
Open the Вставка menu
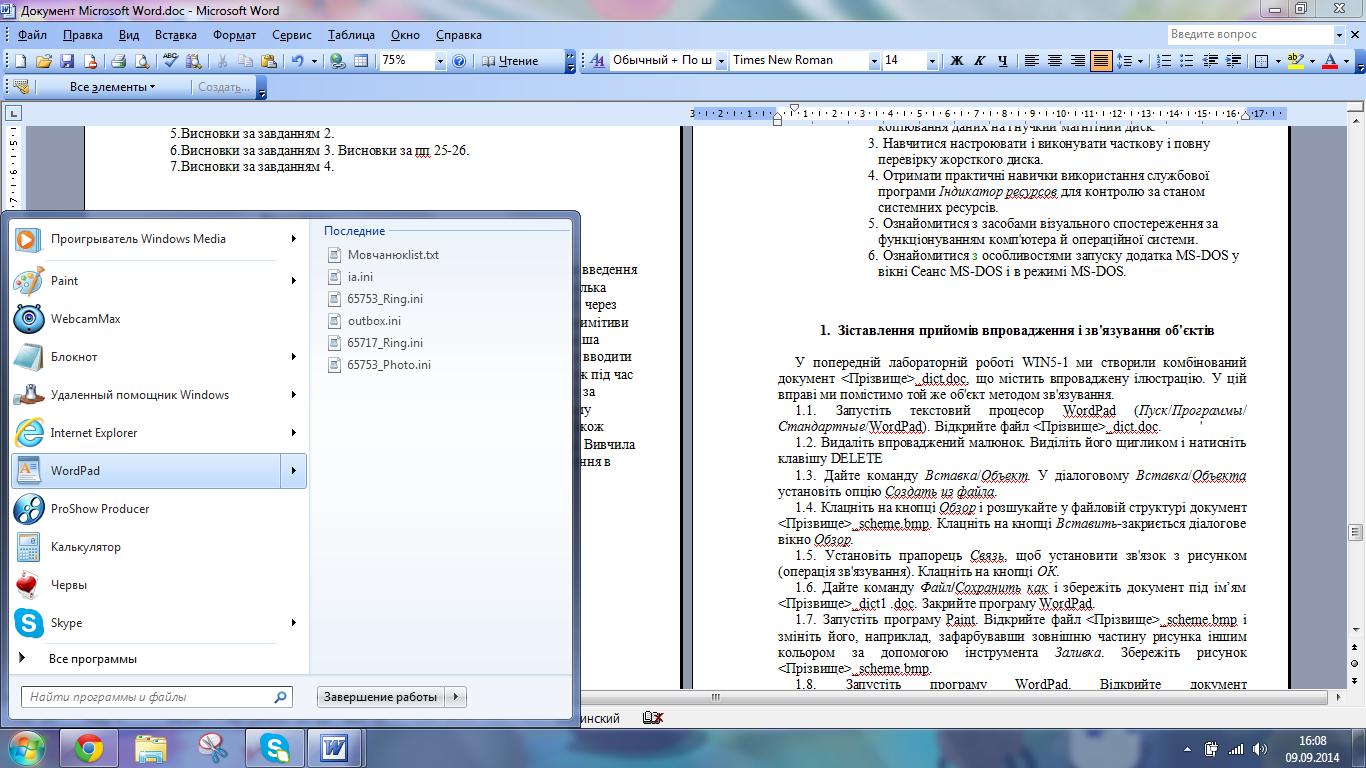[176, 34]
